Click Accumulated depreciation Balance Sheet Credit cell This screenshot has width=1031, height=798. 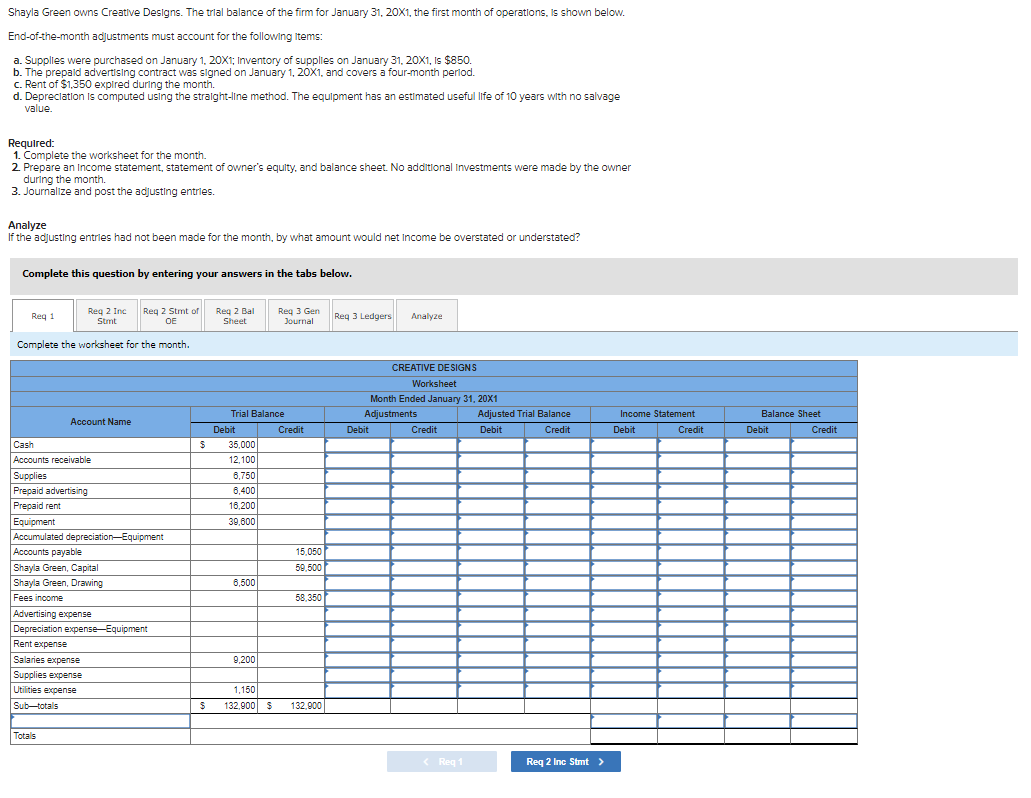(824, 537)
